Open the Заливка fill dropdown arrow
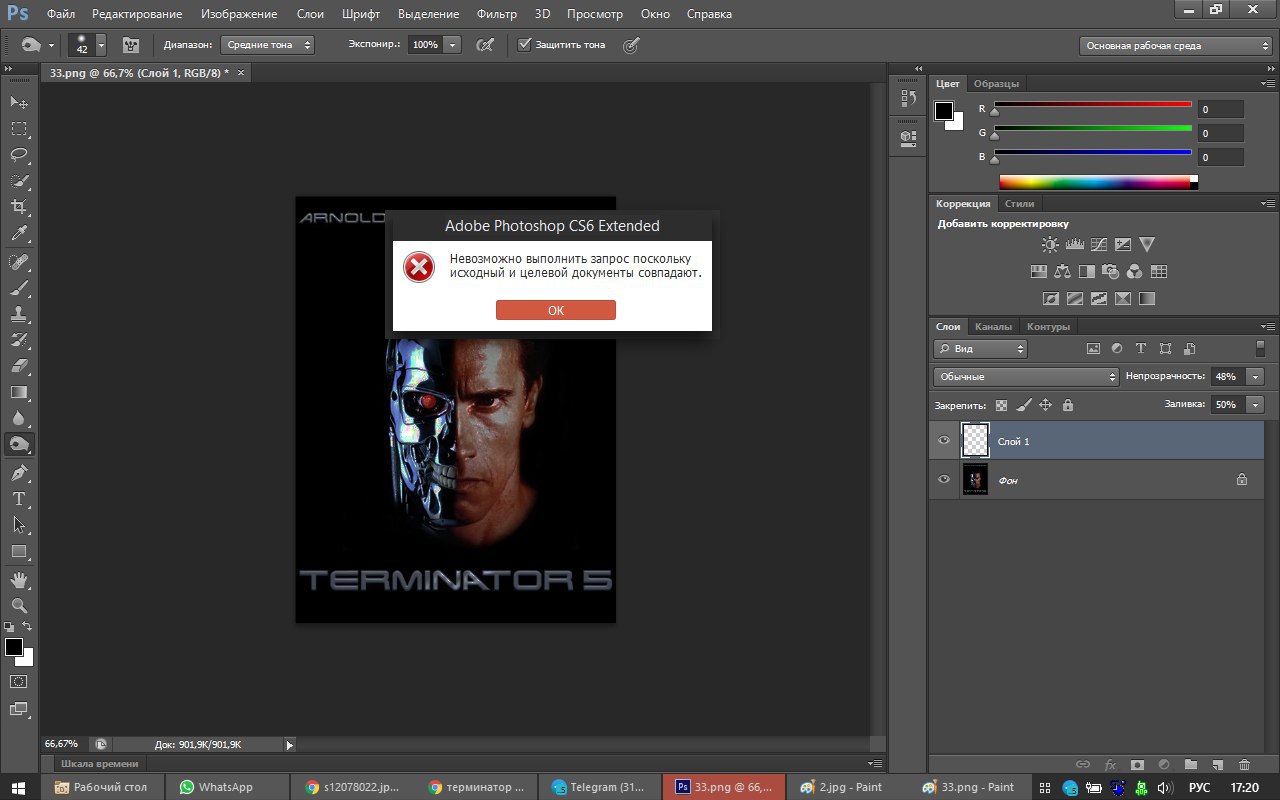 (x=1255, y=405)
